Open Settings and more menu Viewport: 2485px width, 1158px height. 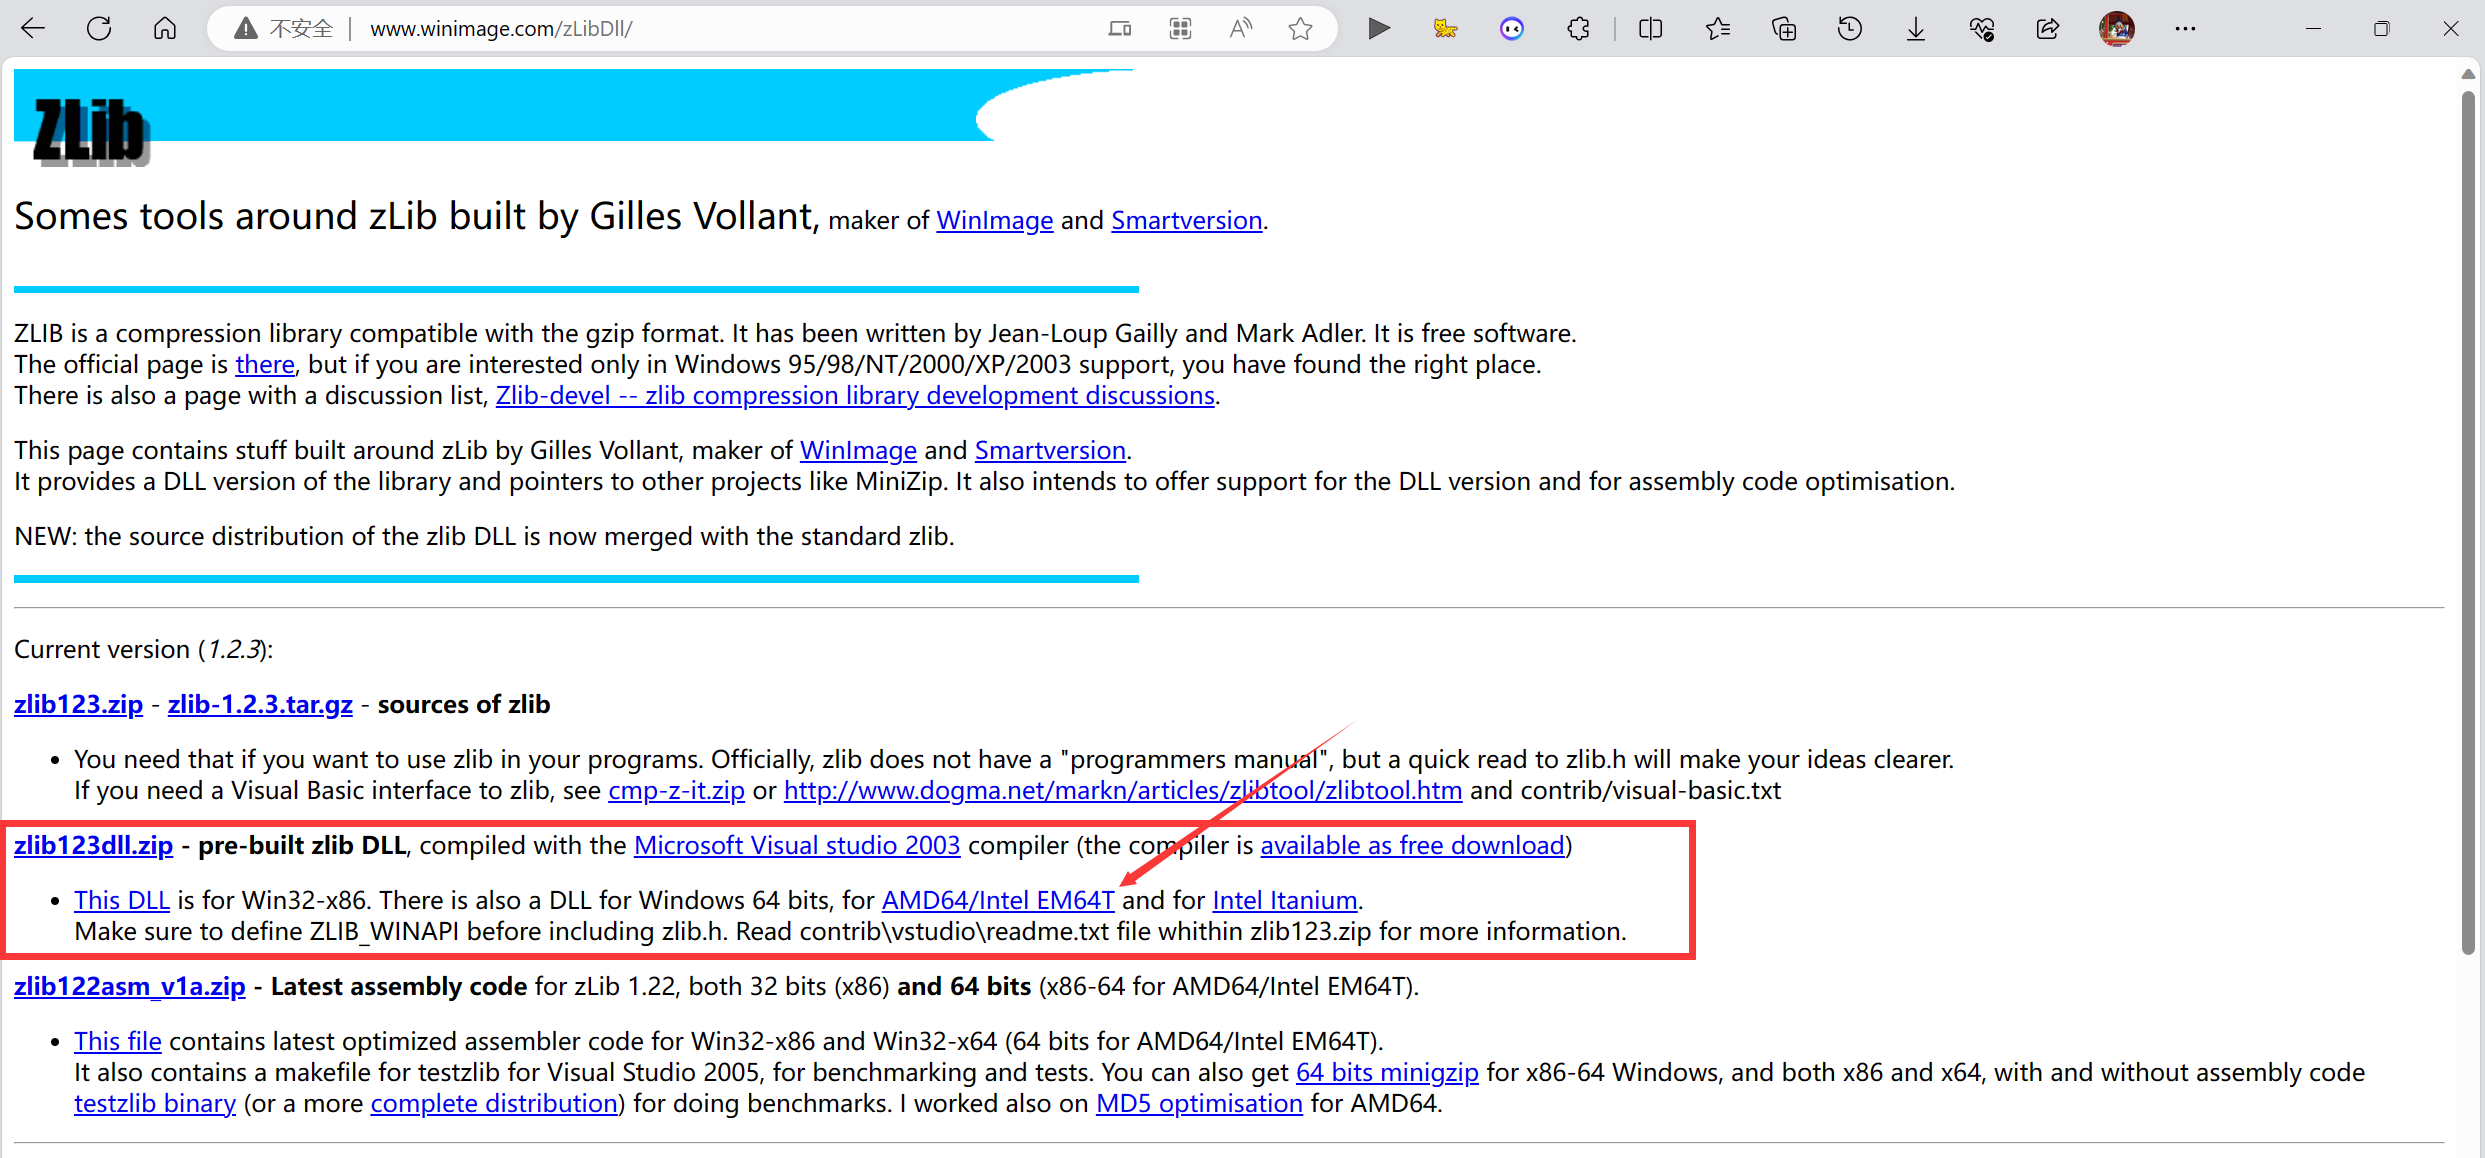[x=2185, y=29]
